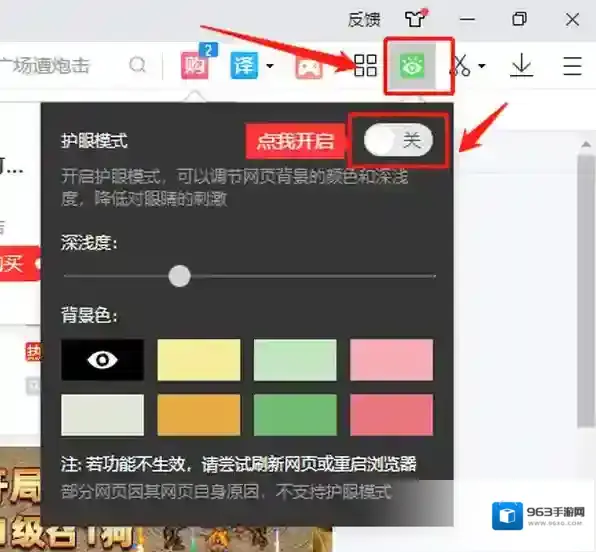Select the scissors screenshot tool
596x552 pixels.
click(x=461, y=66)
